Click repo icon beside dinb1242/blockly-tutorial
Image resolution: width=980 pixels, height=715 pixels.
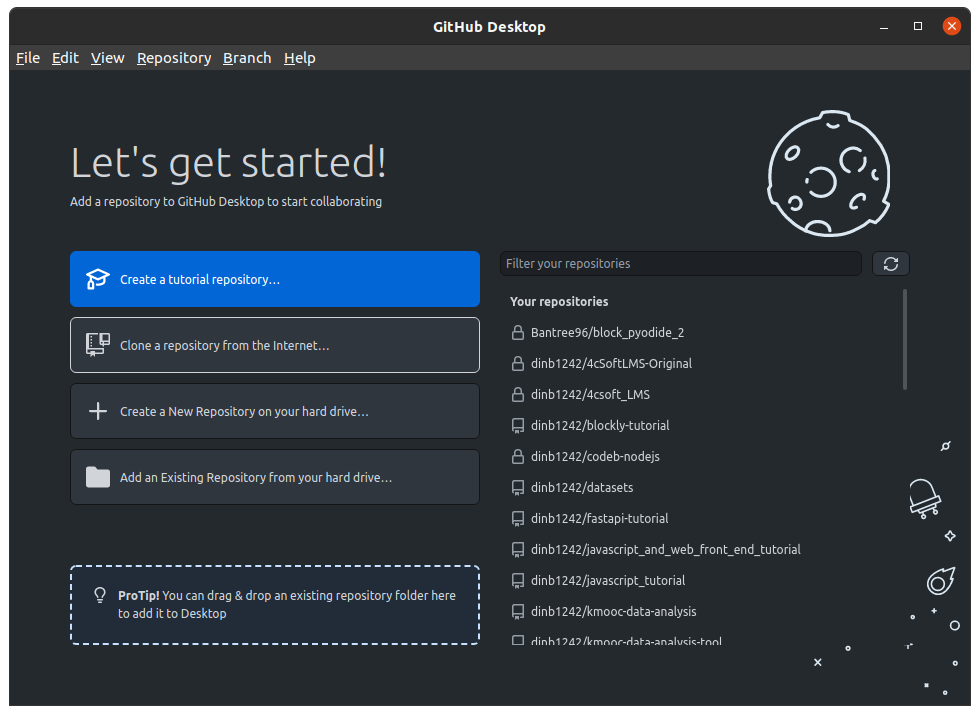[x=518, y=426]
